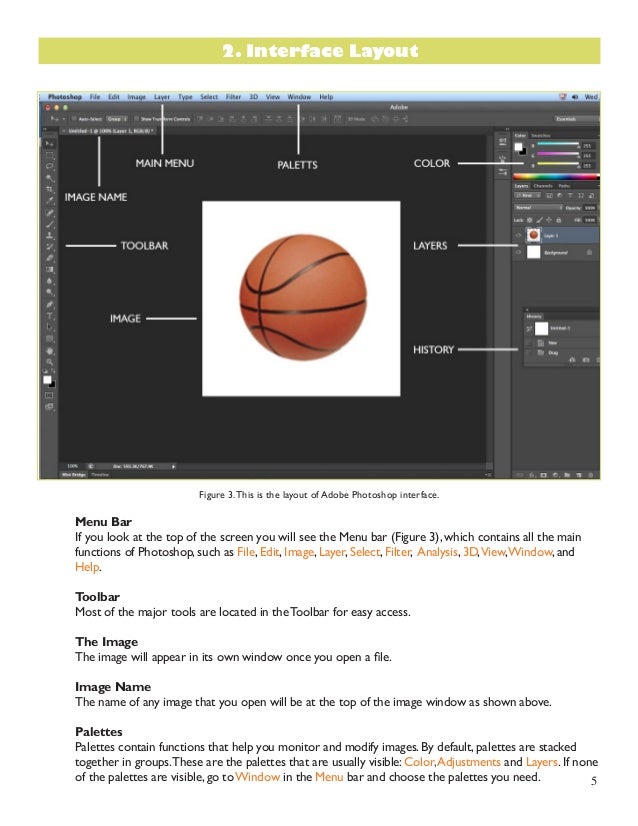
Task: Select the Horizontal Type tool
Action: pyautogui.click(x=49, y=316)
